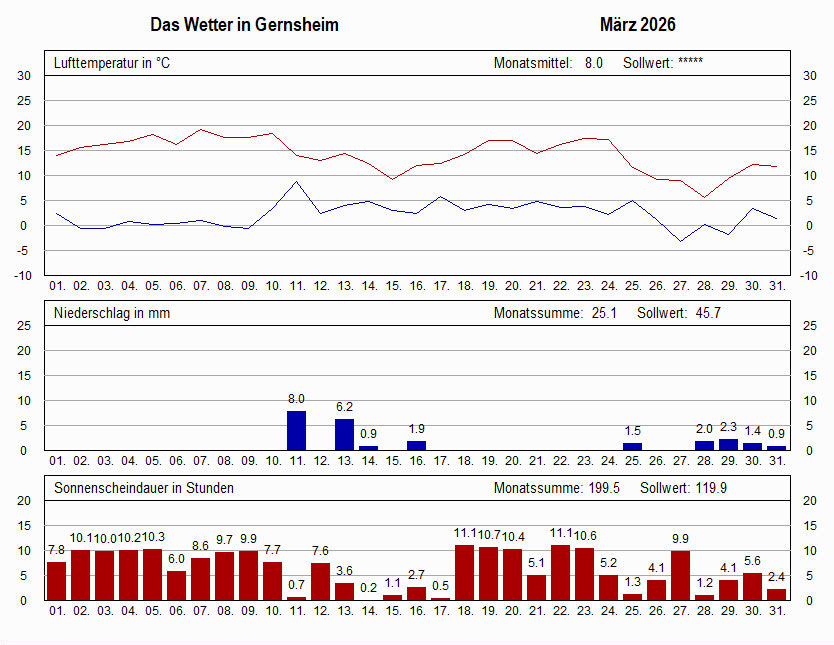Click the blue line peak on day 11
The width and height of the screenshot is (834, 645).
click(296, 182)
